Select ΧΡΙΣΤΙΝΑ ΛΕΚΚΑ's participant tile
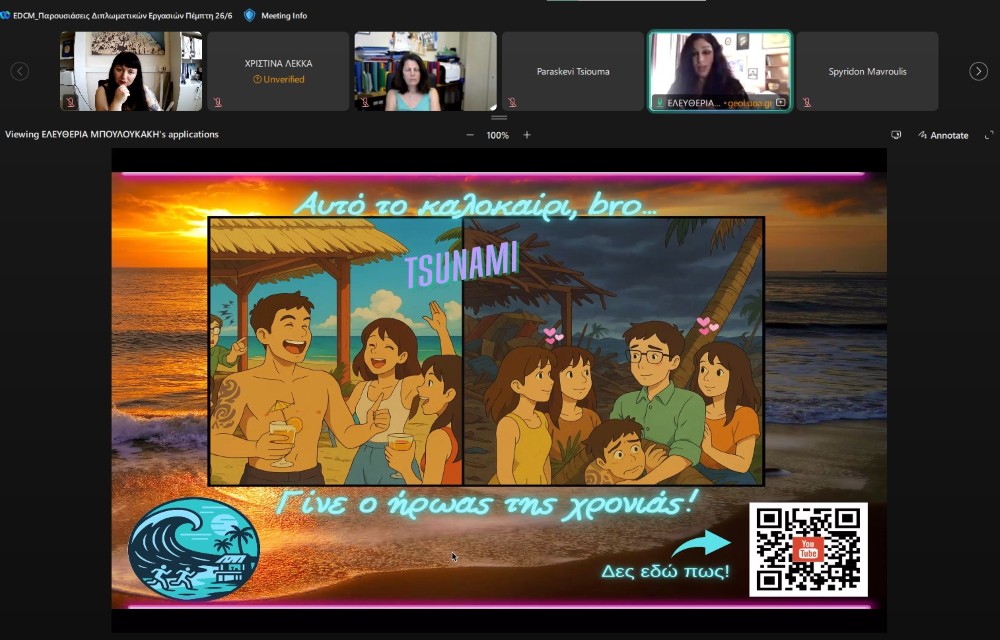The image size is (1000, 640). click(278, 71)
